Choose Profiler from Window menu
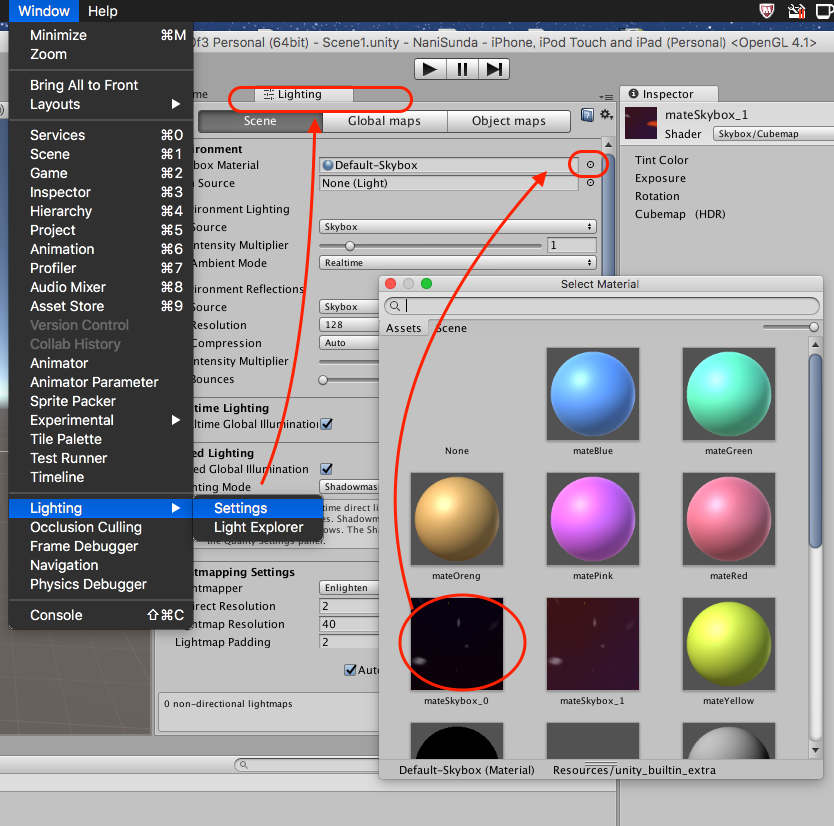The image size is (834, 826). click(101, 268)
